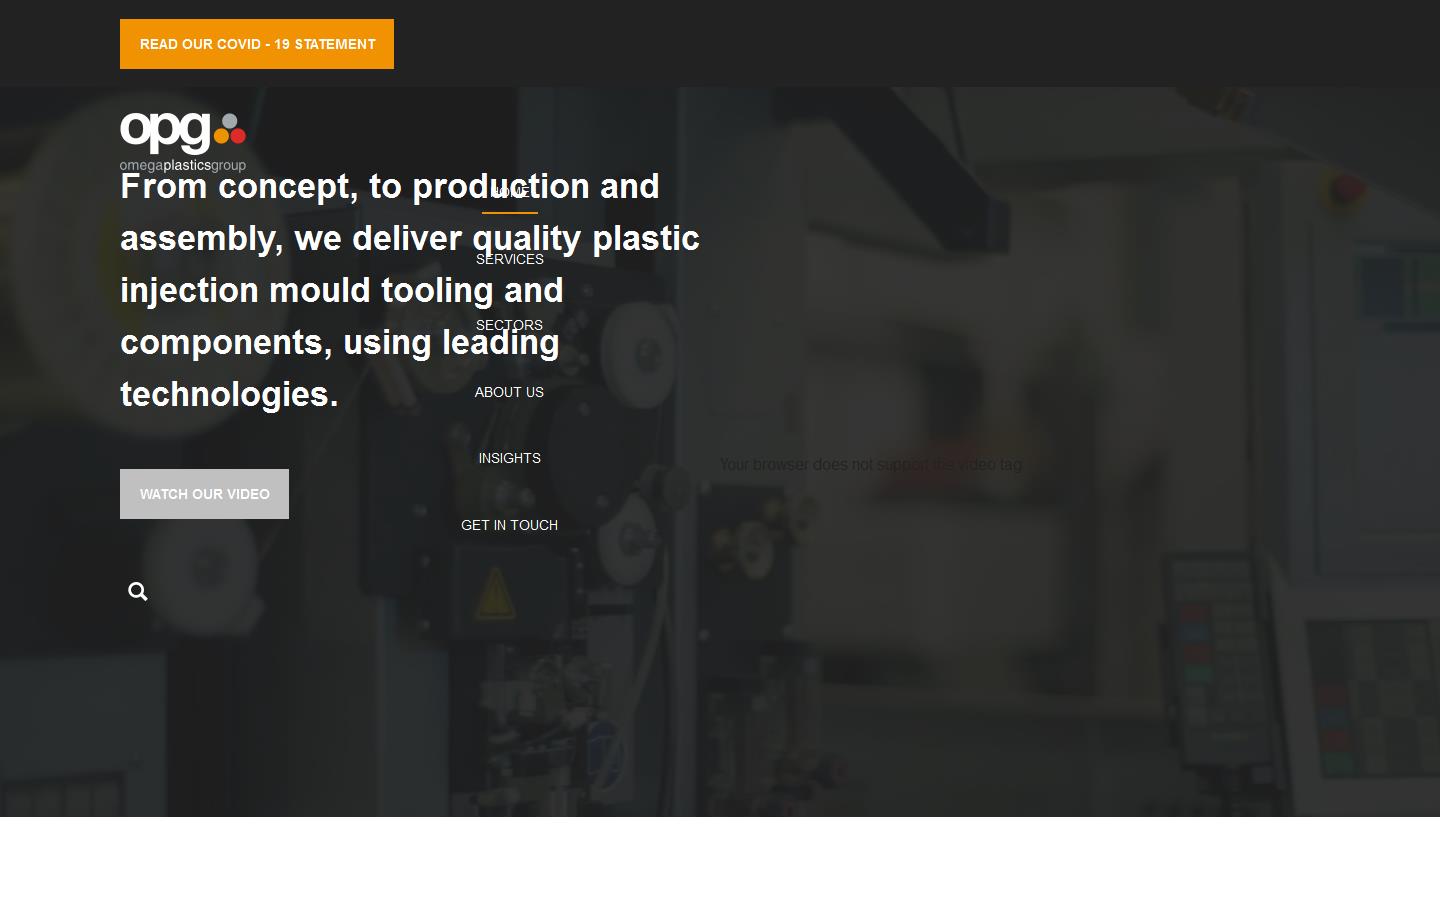Open the Home menu item
1440x900 pixels.
point(509,192)
